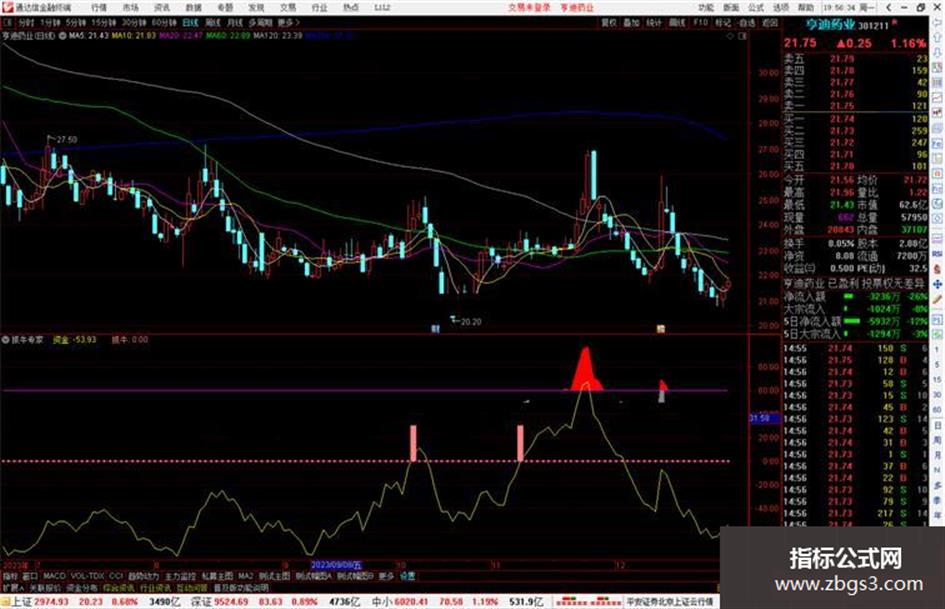The width and height of the screenshot is (945, 609).
Task: Open the 公式 menu
Action: 756,8
